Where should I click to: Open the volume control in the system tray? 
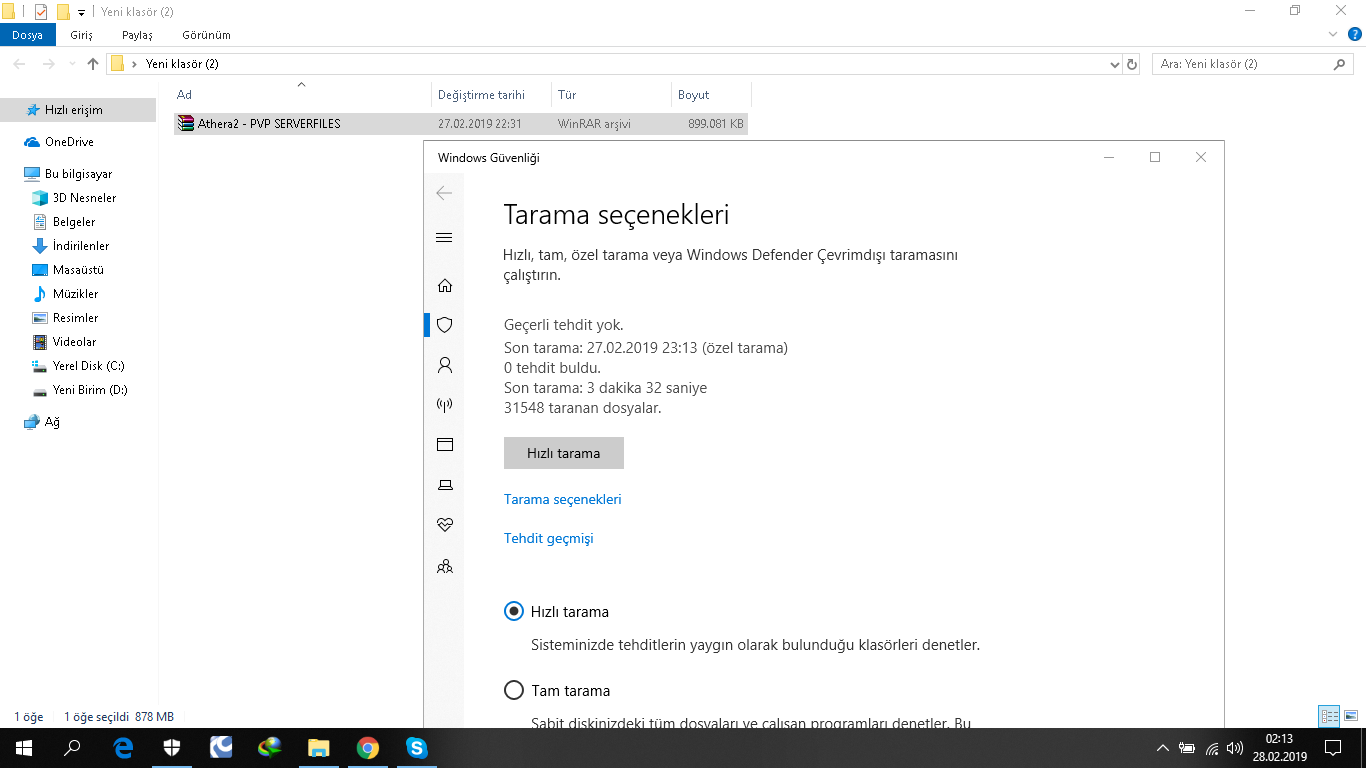[x=1235, y=748]
